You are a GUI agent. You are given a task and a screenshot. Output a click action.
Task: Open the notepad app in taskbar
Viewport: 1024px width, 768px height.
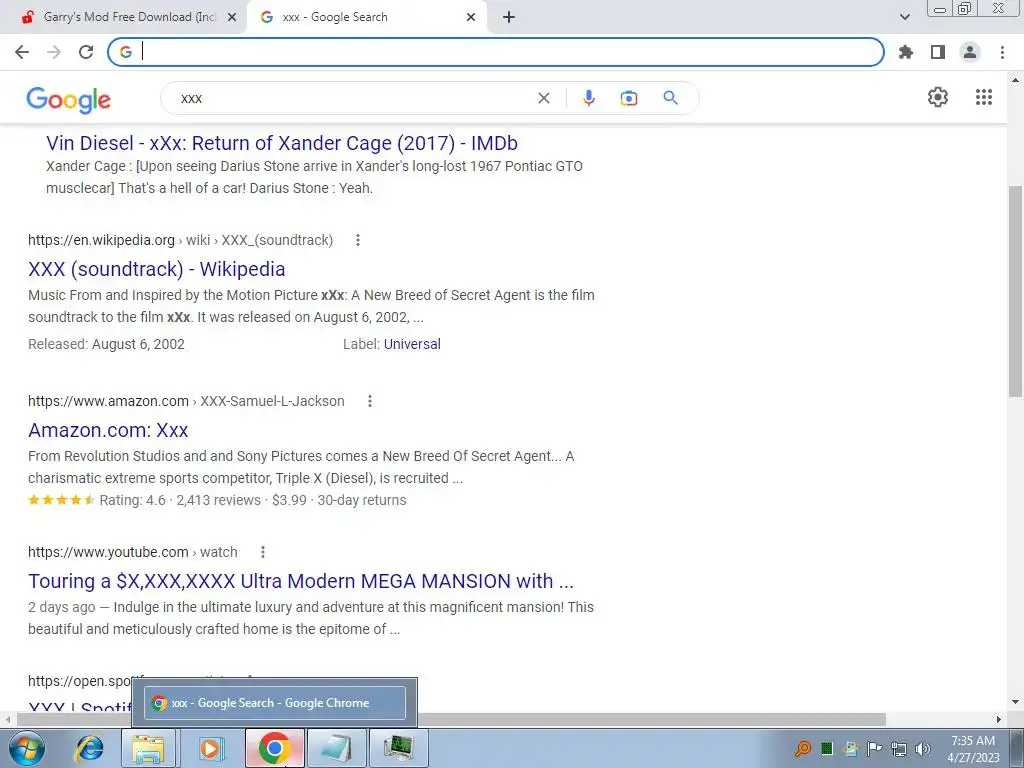pyautogui.click(x=336, y=748)
